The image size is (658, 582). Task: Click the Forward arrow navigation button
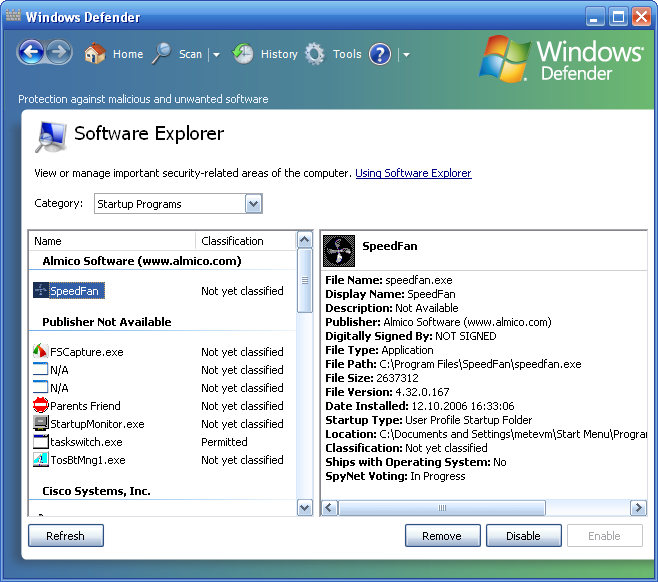(x=59, y=53)
